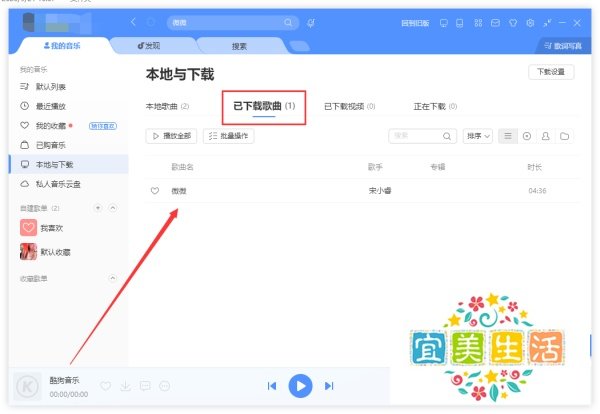Click the artist name 宋小睿
The width and height of the screenshot is (600, 414).
pyautogui.click(x=380, y=191)
